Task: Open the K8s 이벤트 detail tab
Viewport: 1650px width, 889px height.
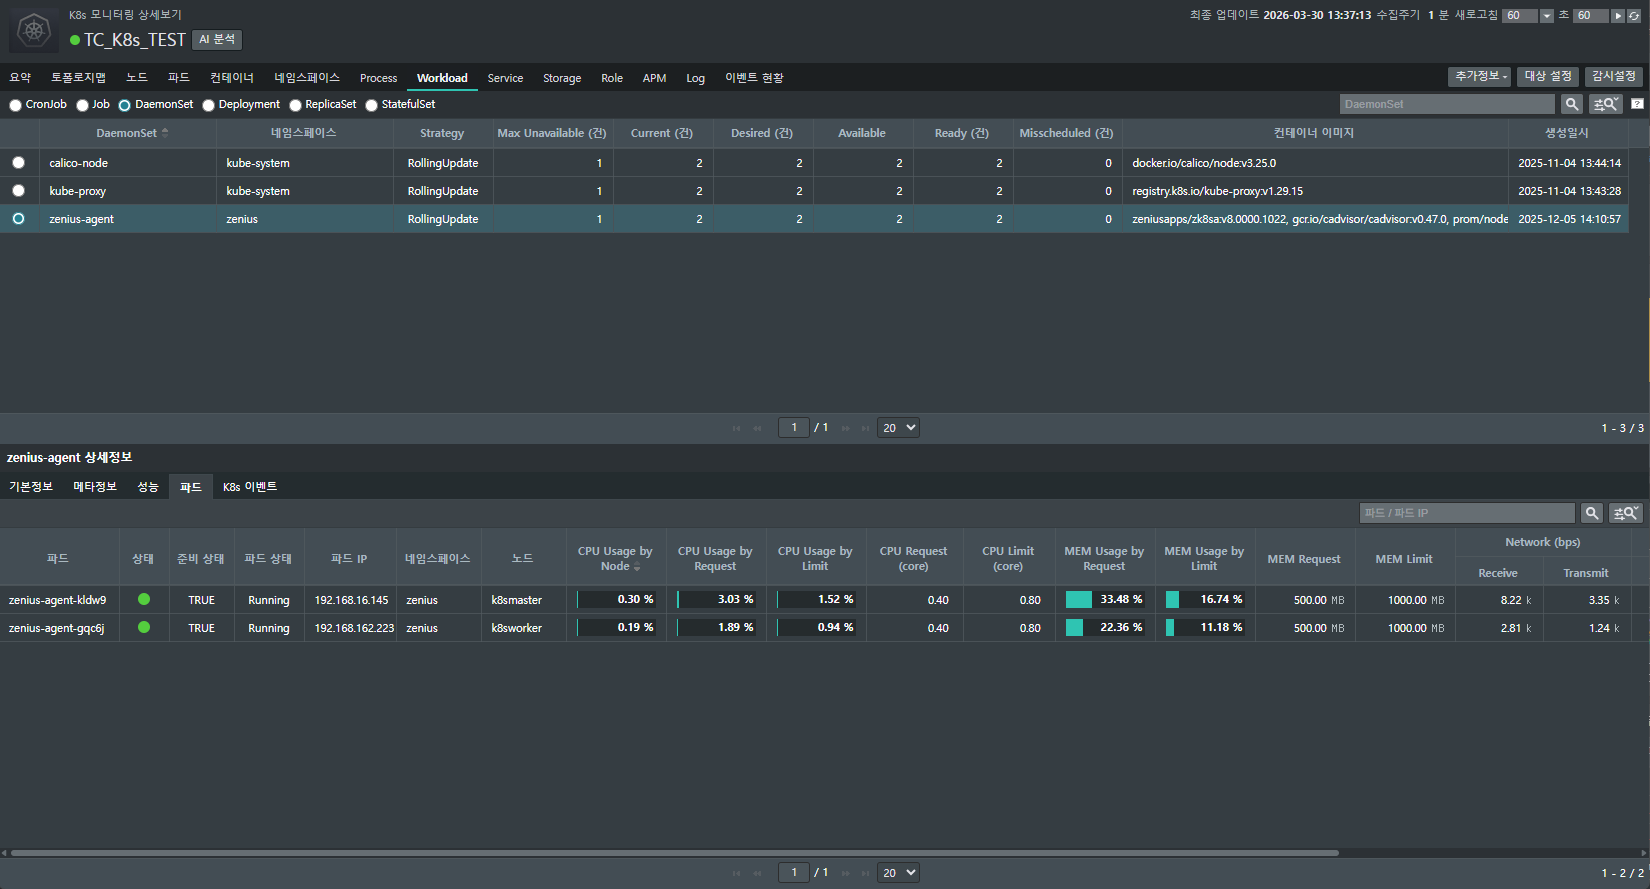Action: point(249,487)
